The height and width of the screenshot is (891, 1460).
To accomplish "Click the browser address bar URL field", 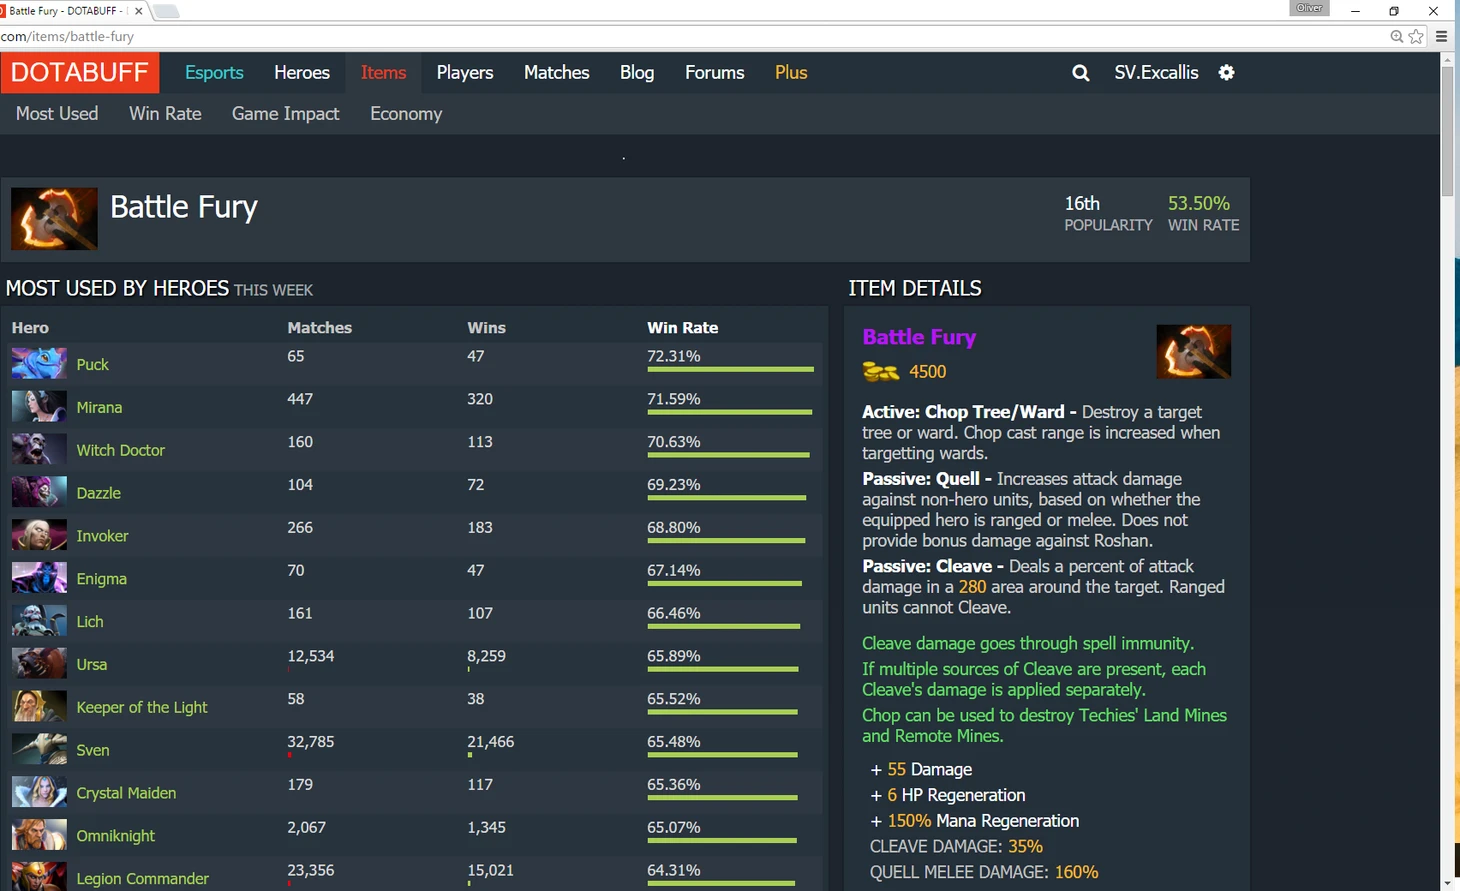I will (600, 37).
